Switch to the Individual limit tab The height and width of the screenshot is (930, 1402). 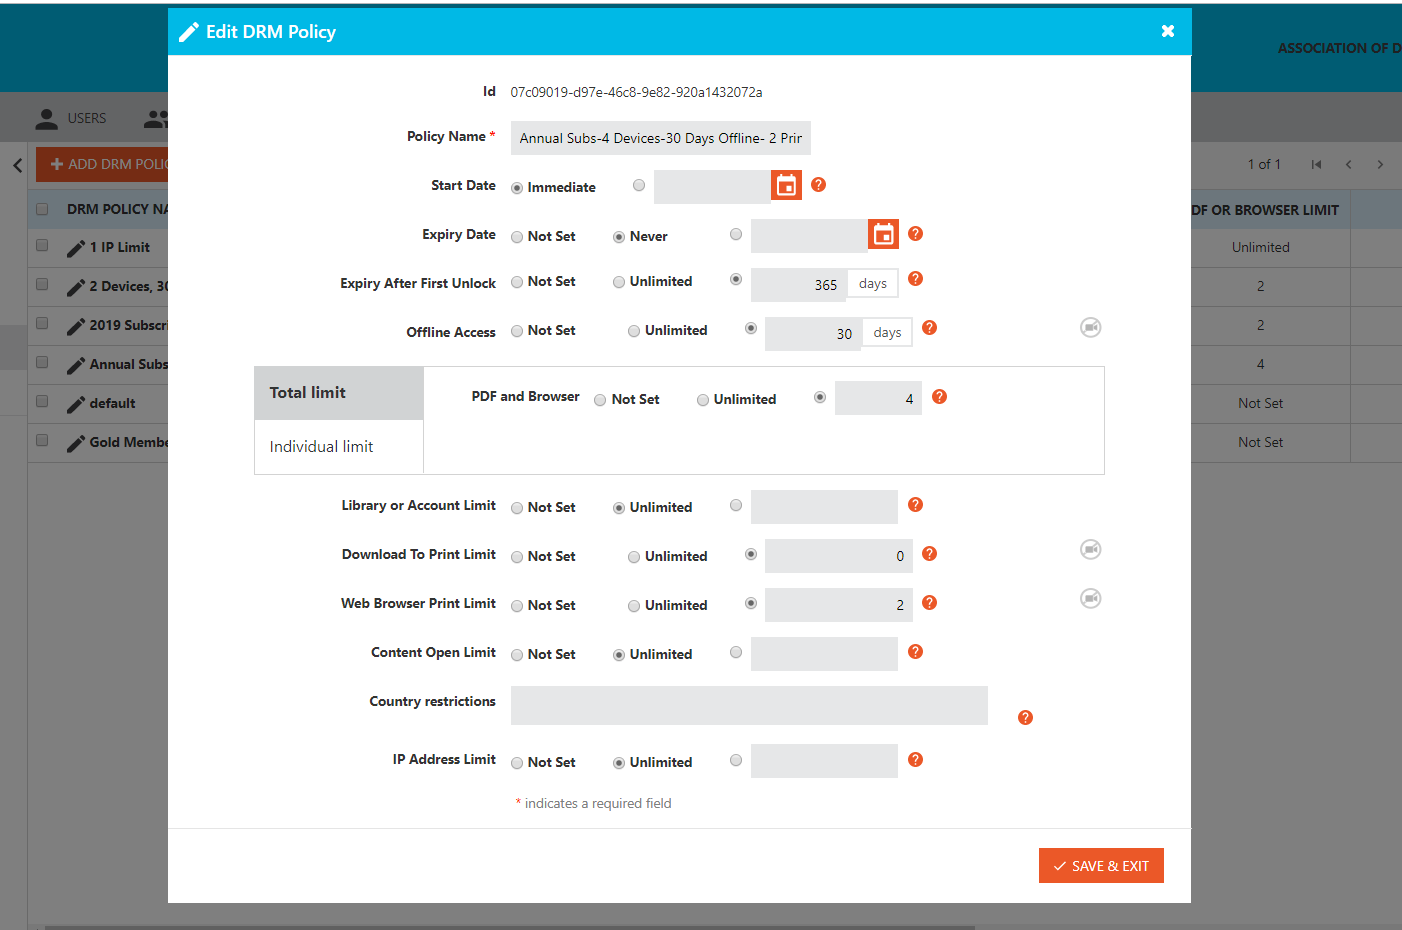(320, 446)
